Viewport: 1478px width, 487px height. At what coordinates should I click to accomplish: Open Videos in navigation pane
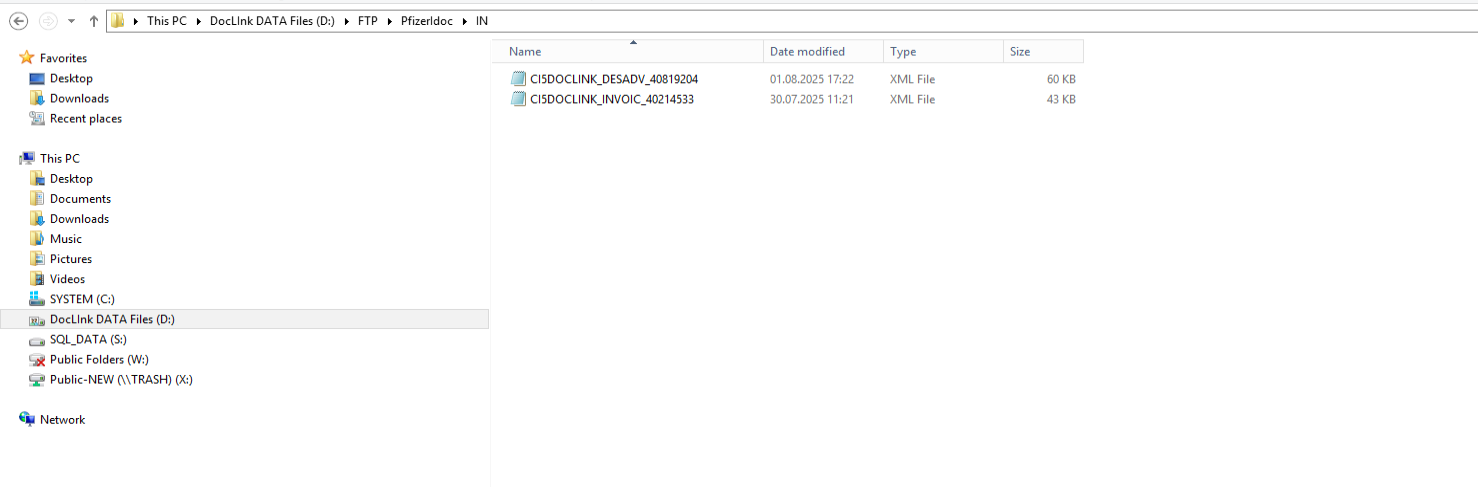pyautogui.click(x=67, y=278)
